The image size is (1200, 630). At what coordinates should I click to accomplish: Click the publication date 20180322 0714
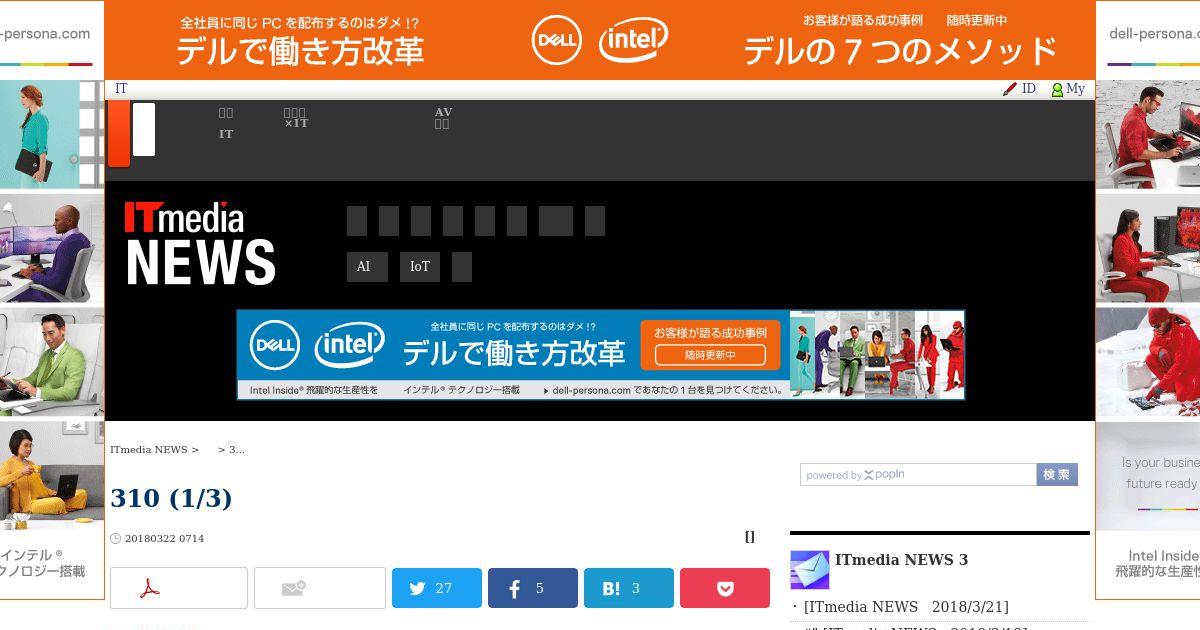coord(164,539)
